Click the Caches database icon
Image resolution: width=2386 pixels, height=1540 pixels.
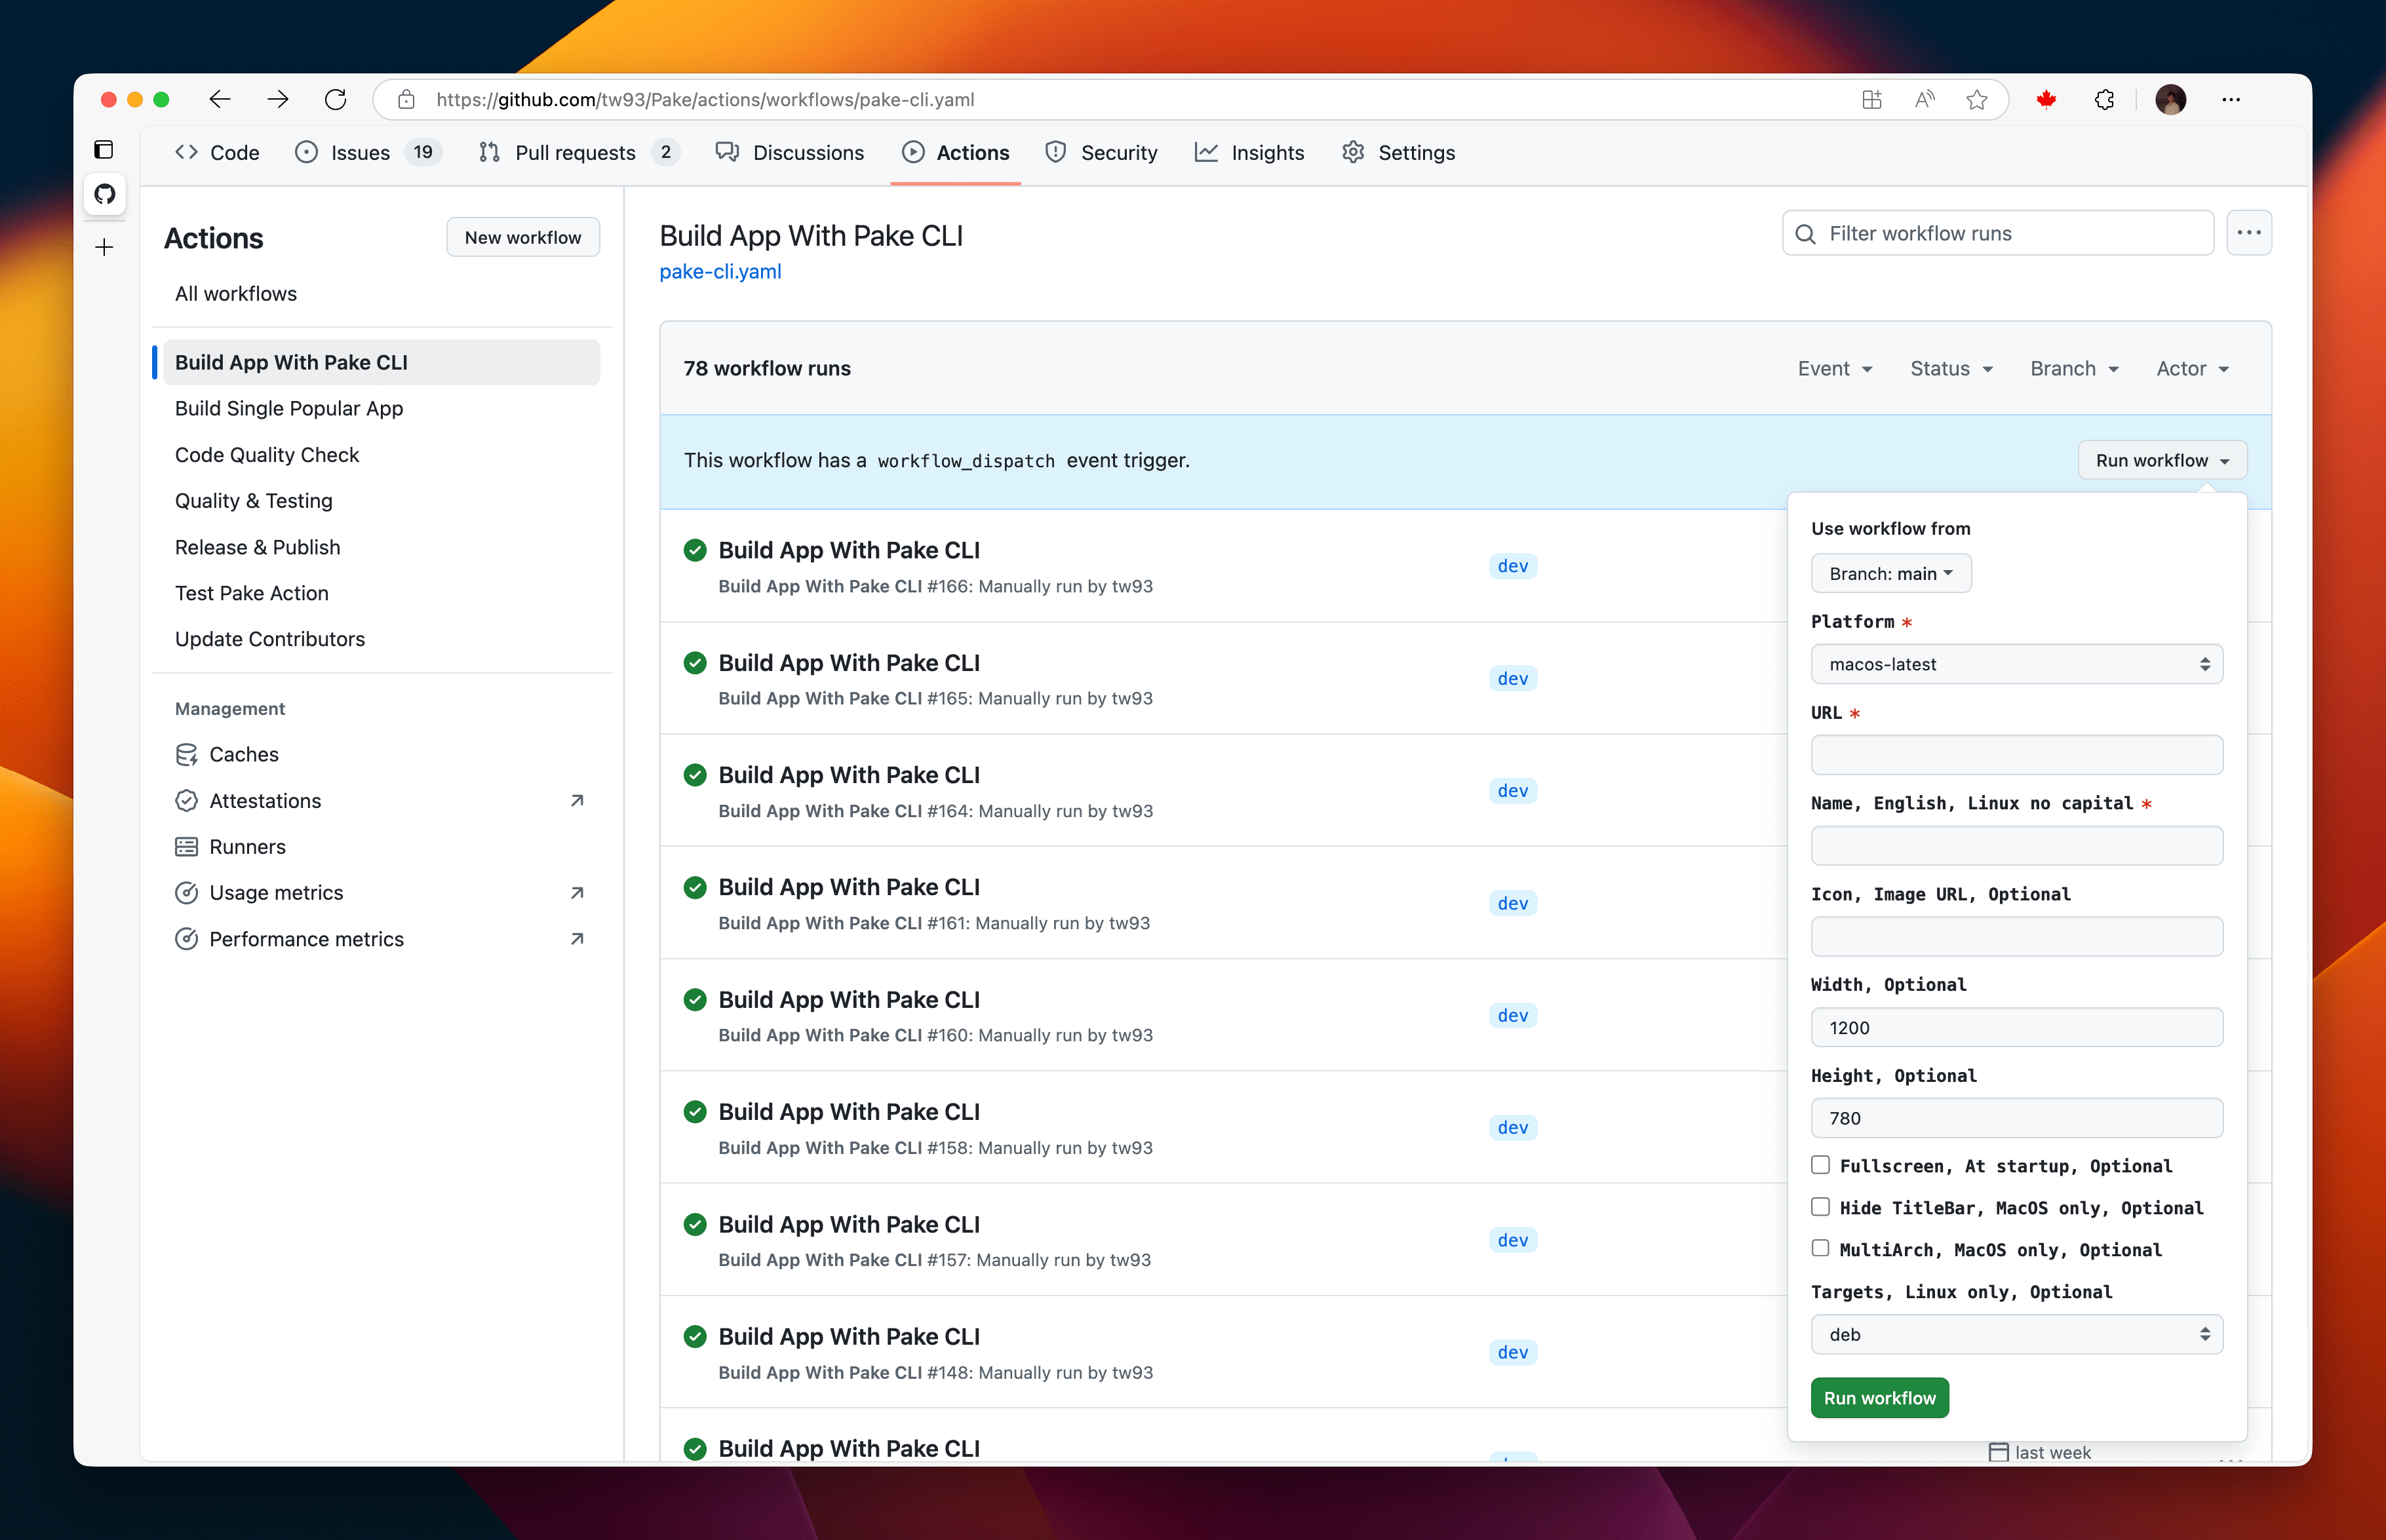click(186, 754)
